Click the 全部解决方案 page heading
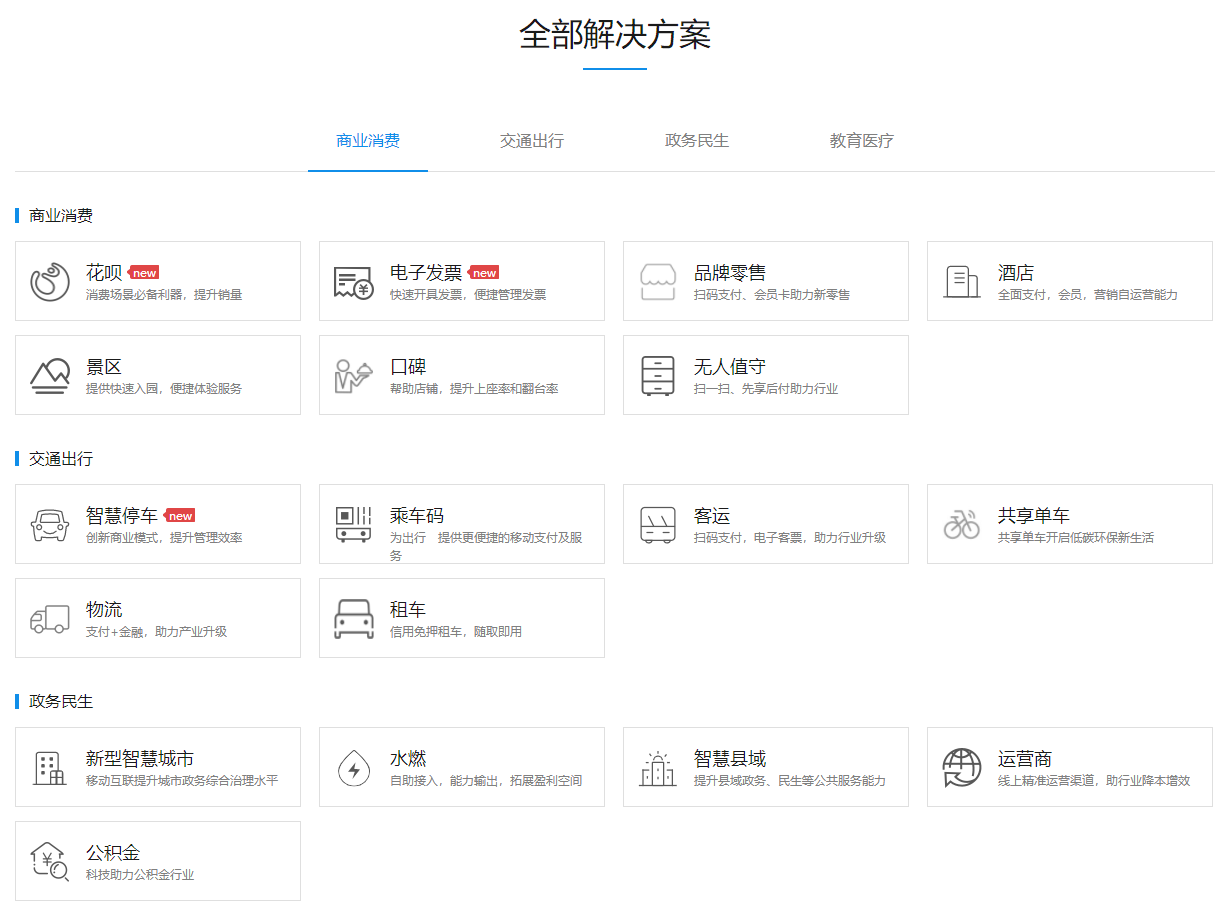The height and width of the screenshot is (906, 1226). [615, 34]
